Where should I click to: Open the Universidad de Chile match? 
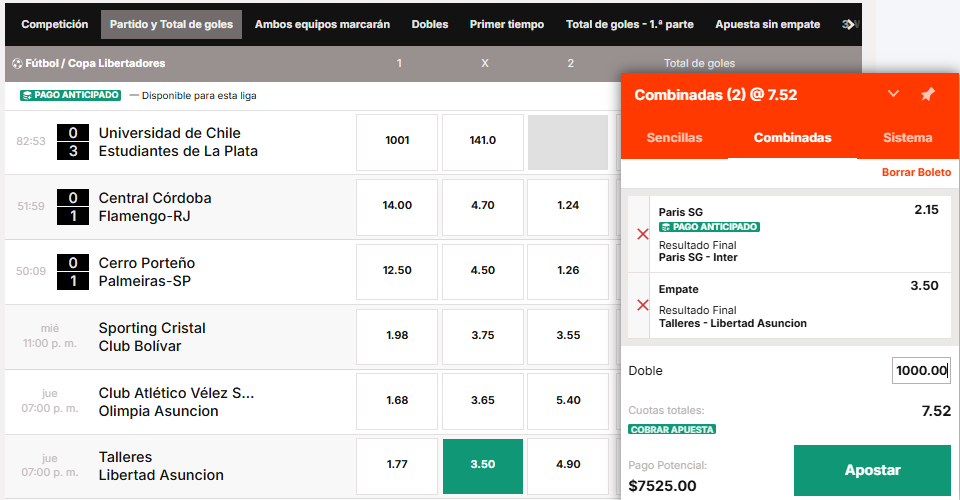pyautogui.click(x=170, y=142)
